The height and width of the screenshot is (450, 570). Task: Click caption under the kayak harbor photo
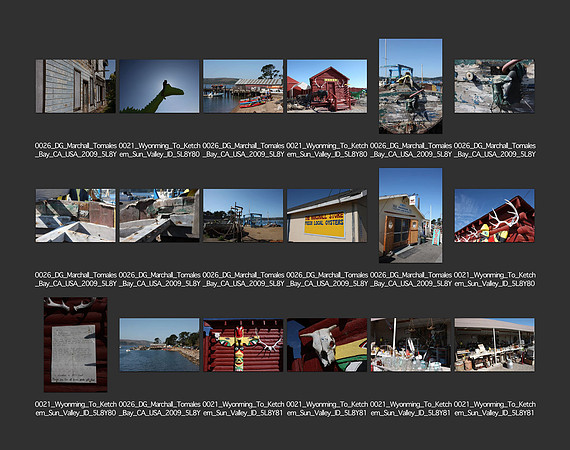click(x=243, y=150)
